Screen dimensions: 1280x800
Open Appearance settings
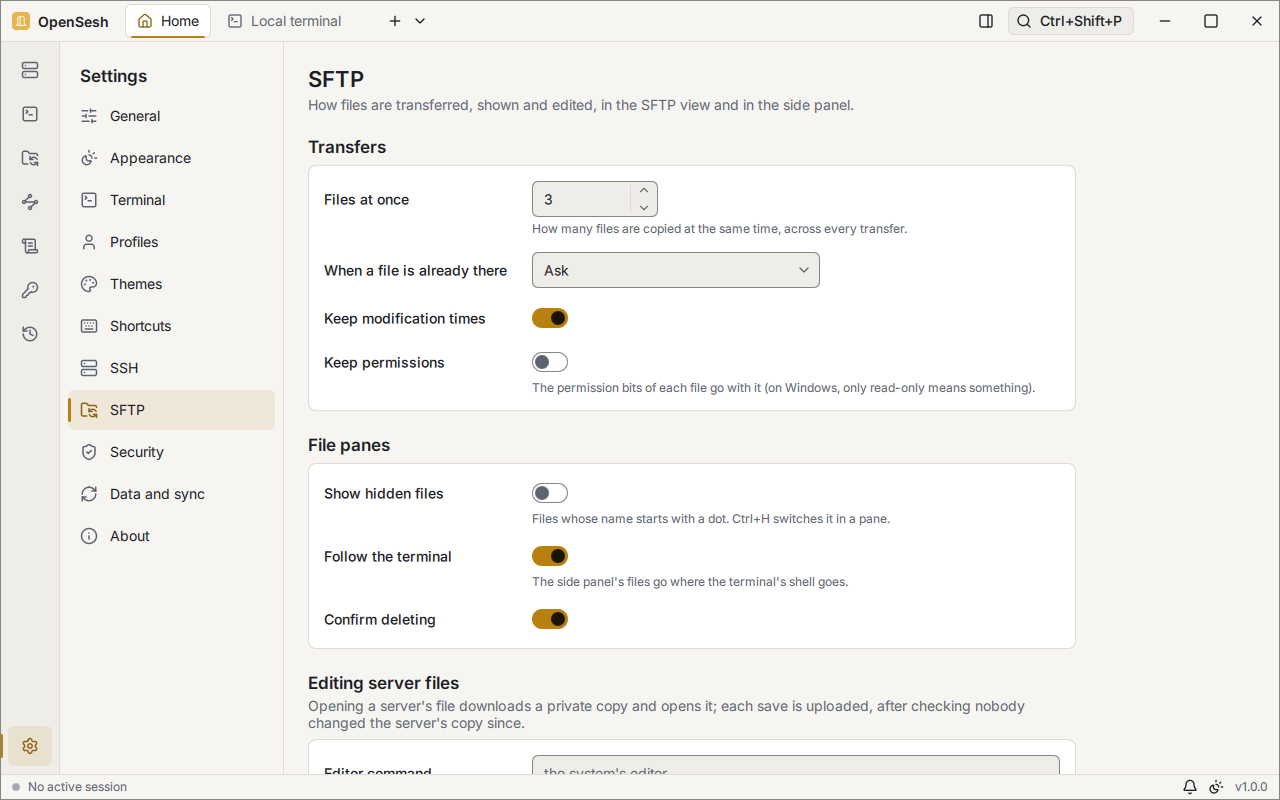point(171,158)
